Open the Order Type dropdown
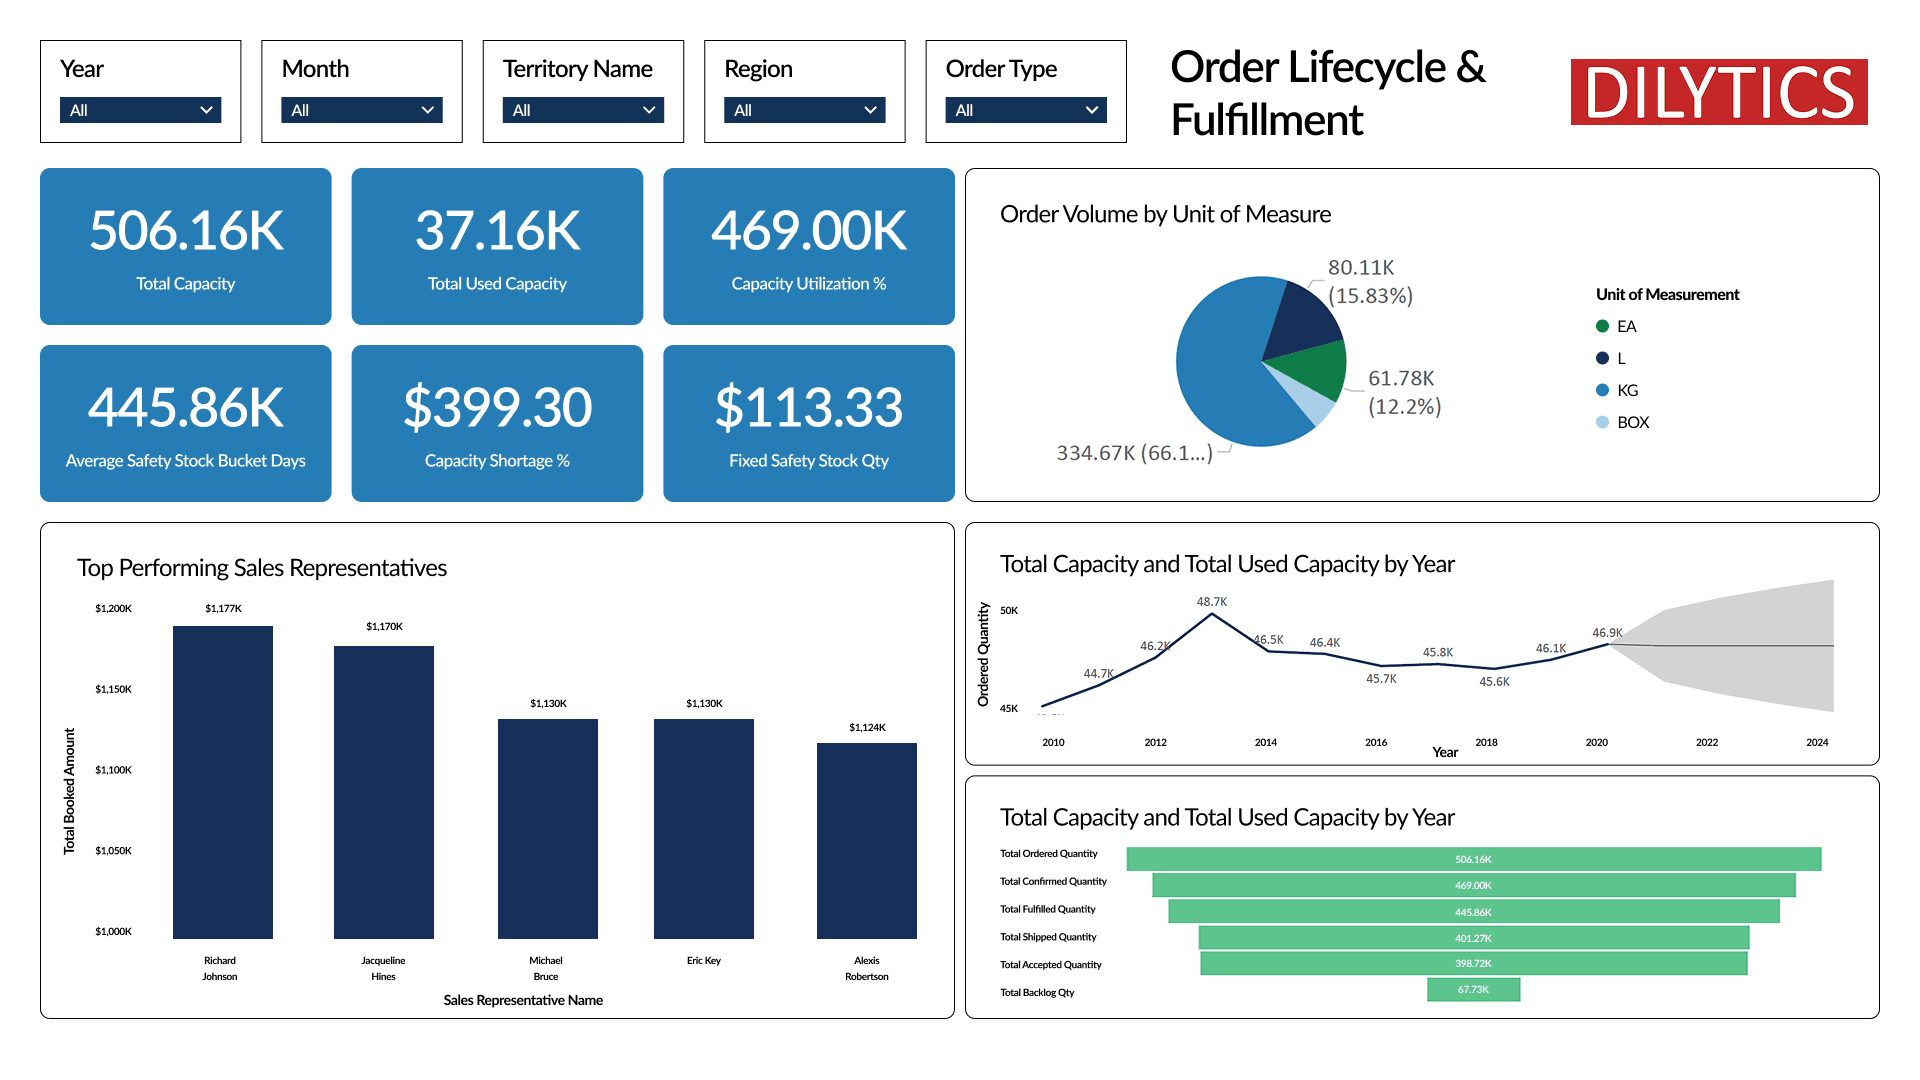Image resolution: width=1920 pixels, height=1080 pixels. 1025,110
